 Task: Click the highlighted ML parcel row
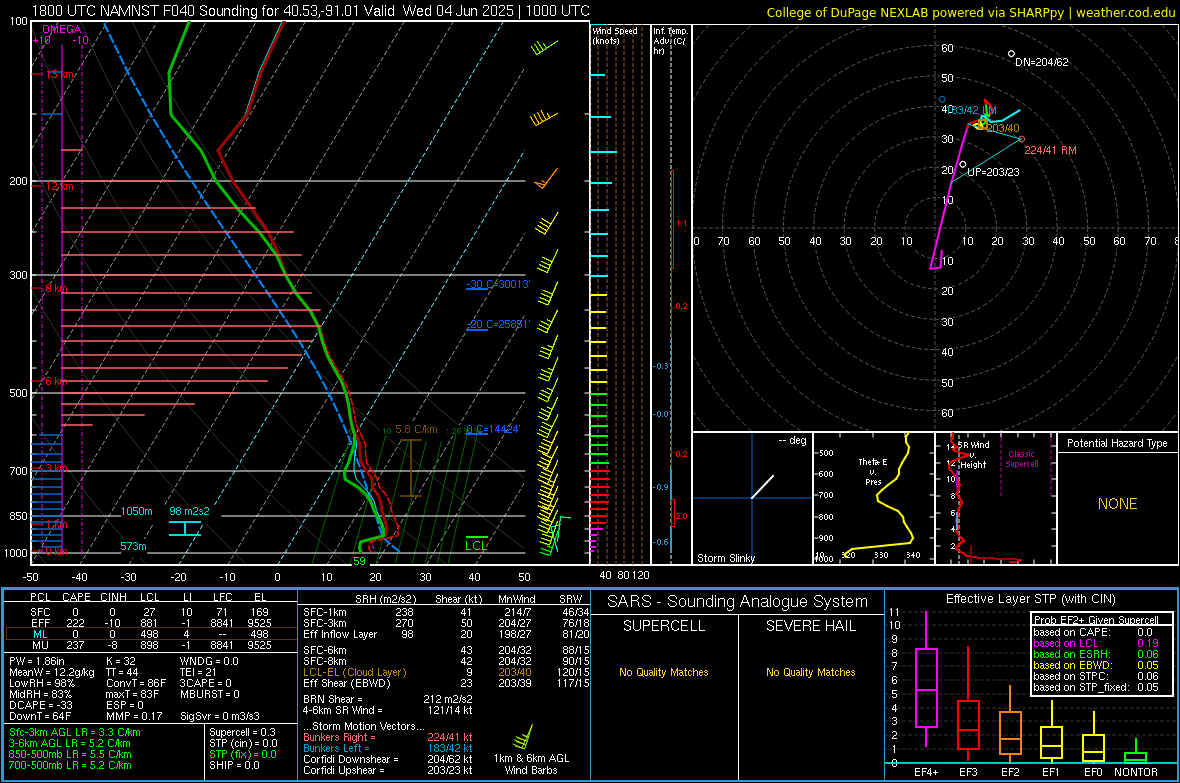click(151, 634)
